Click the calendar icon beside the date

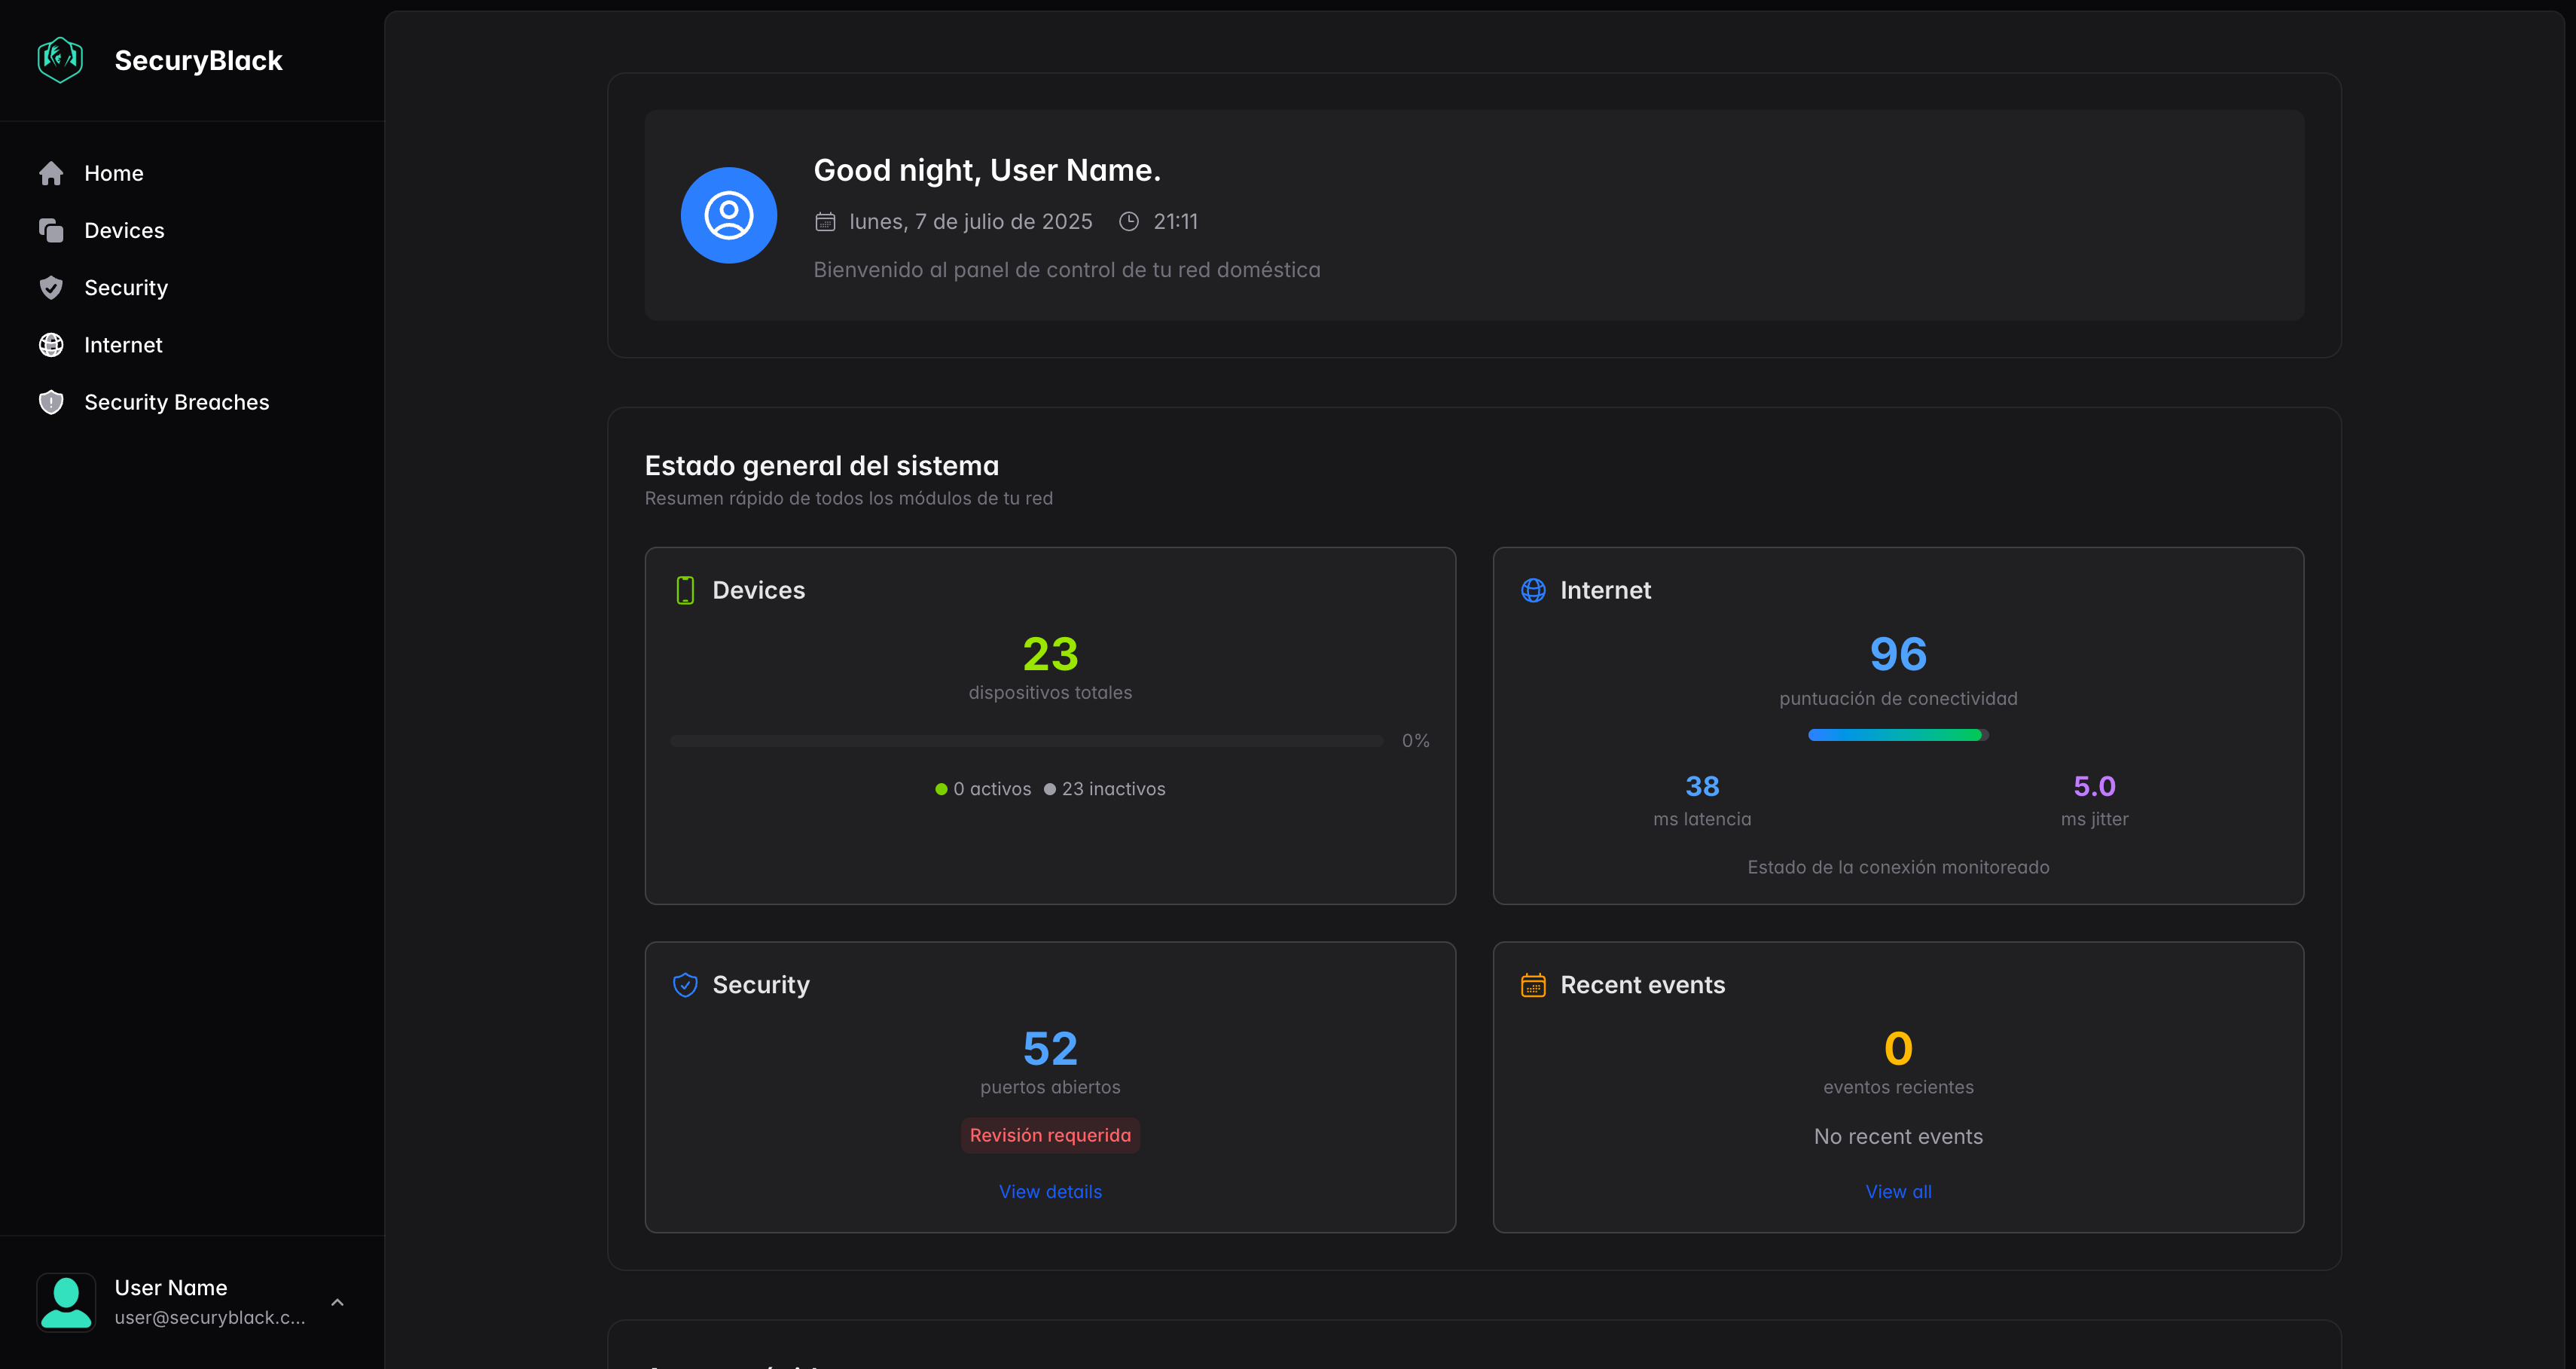pos(825,222)
